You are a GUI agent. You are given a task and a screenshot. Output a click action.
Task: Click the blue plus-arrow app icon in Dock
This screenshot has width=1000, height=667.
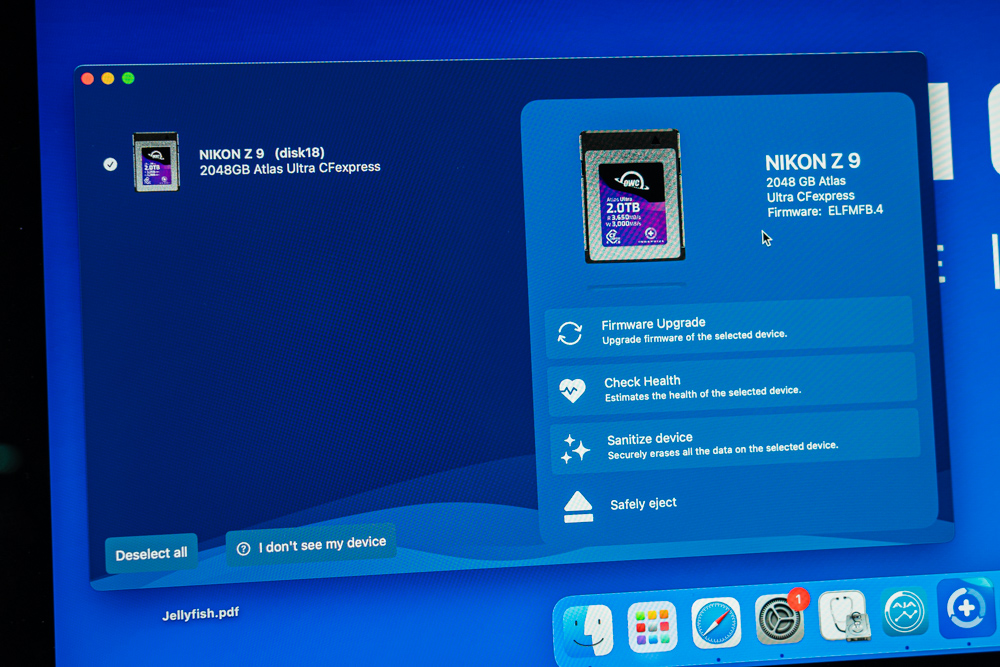point(966,608)
